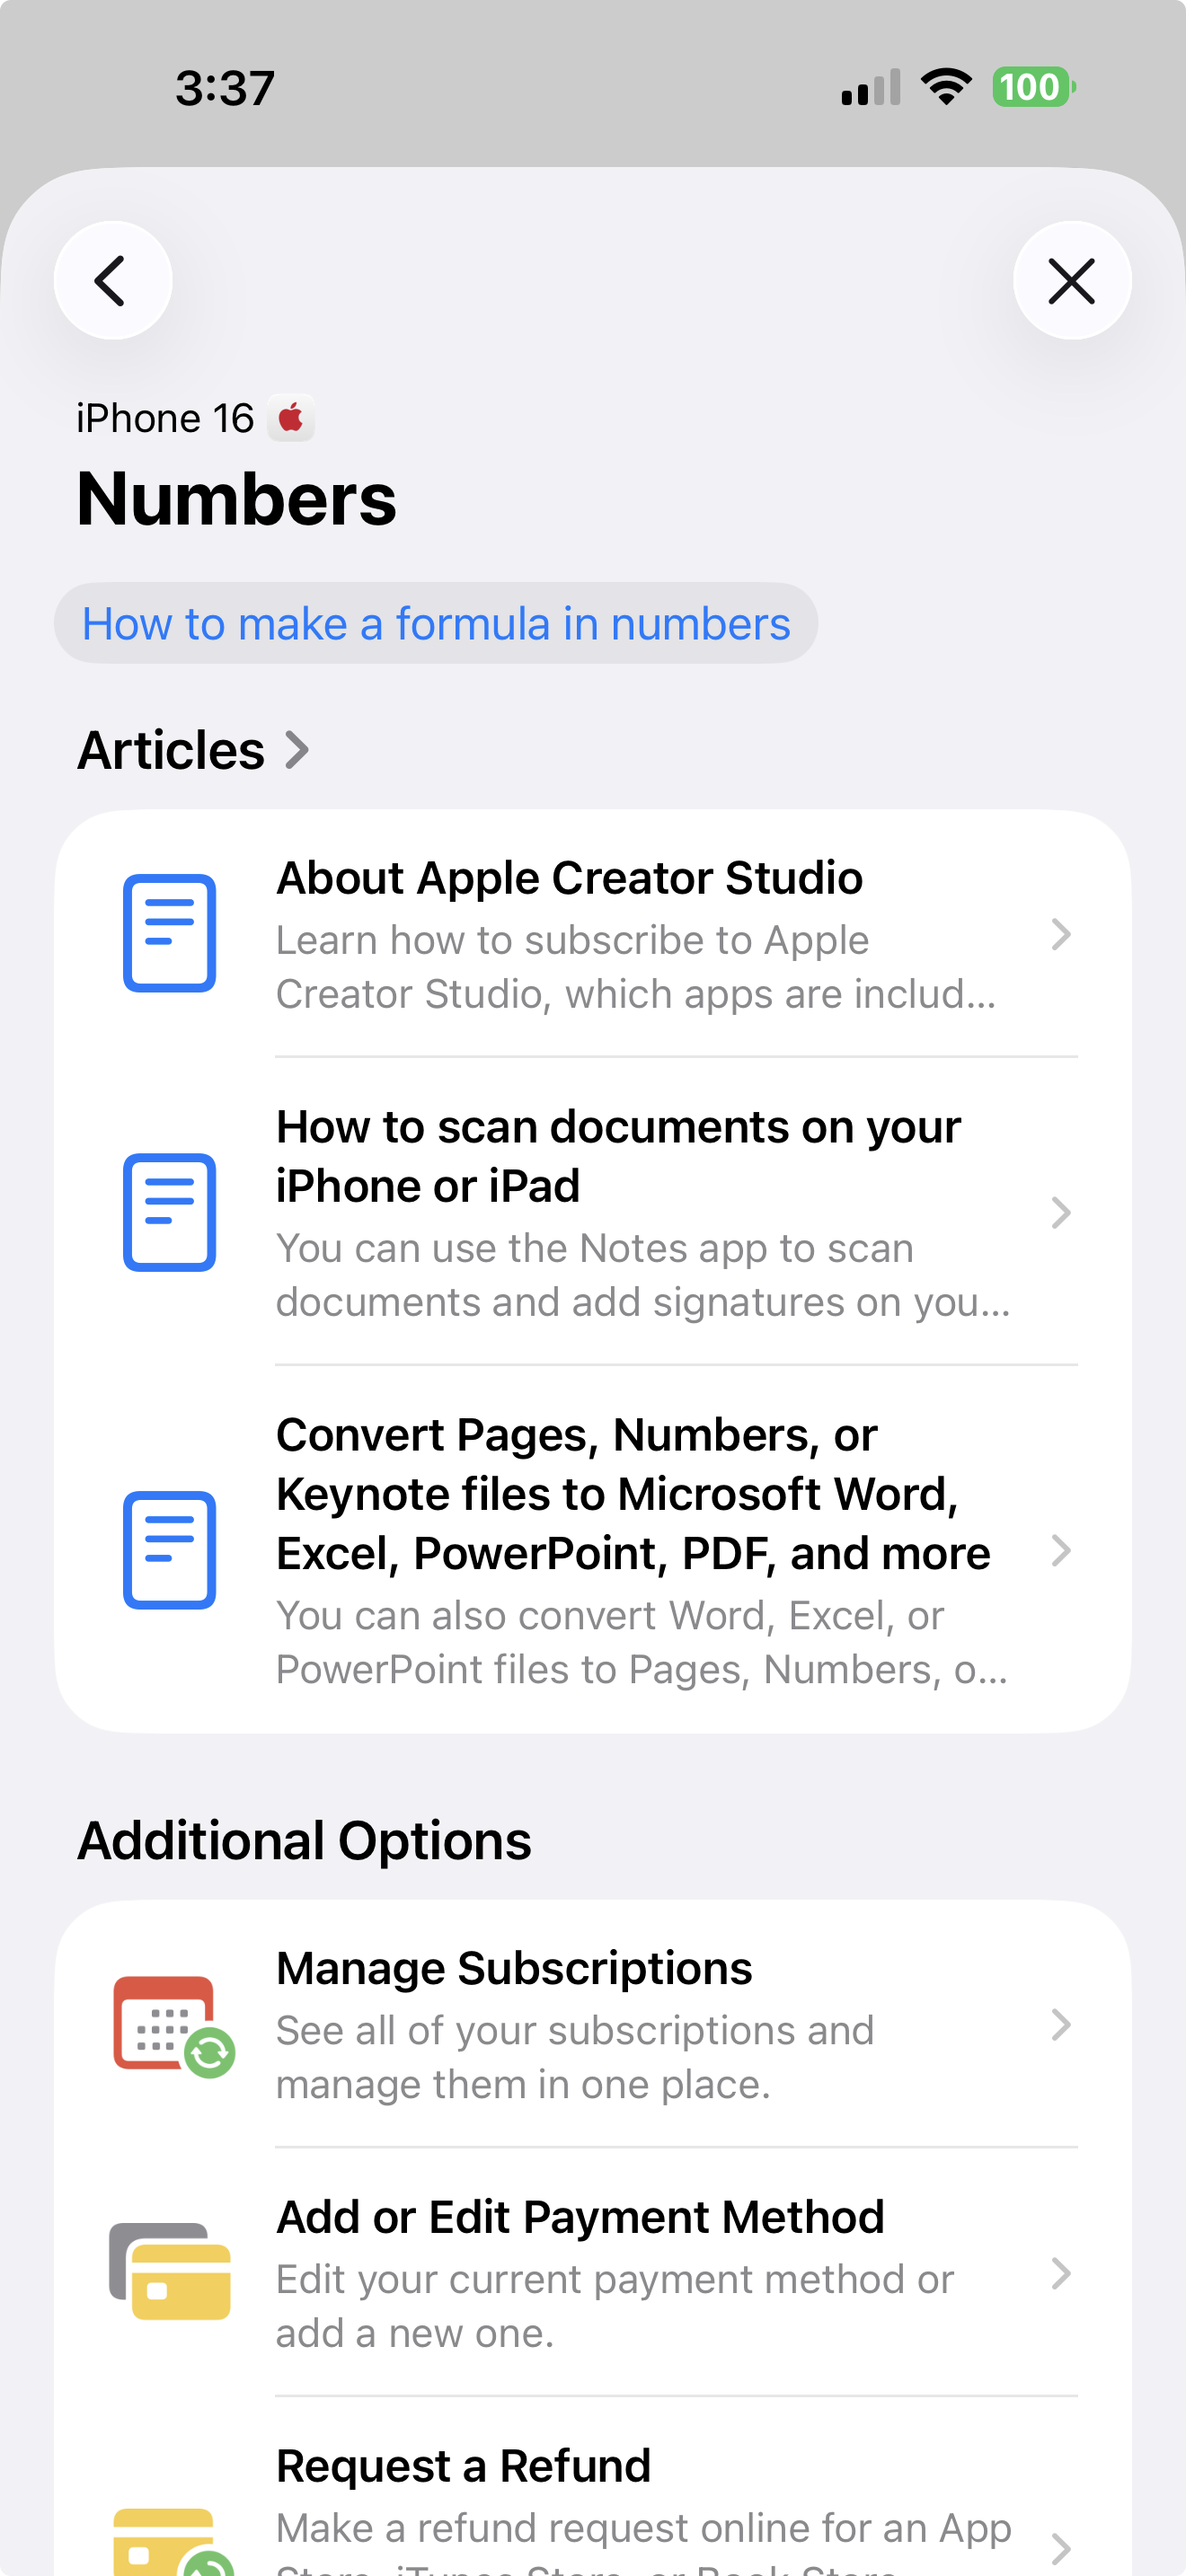Select the Add or Edit Payment Method title

coord(580,2217)
